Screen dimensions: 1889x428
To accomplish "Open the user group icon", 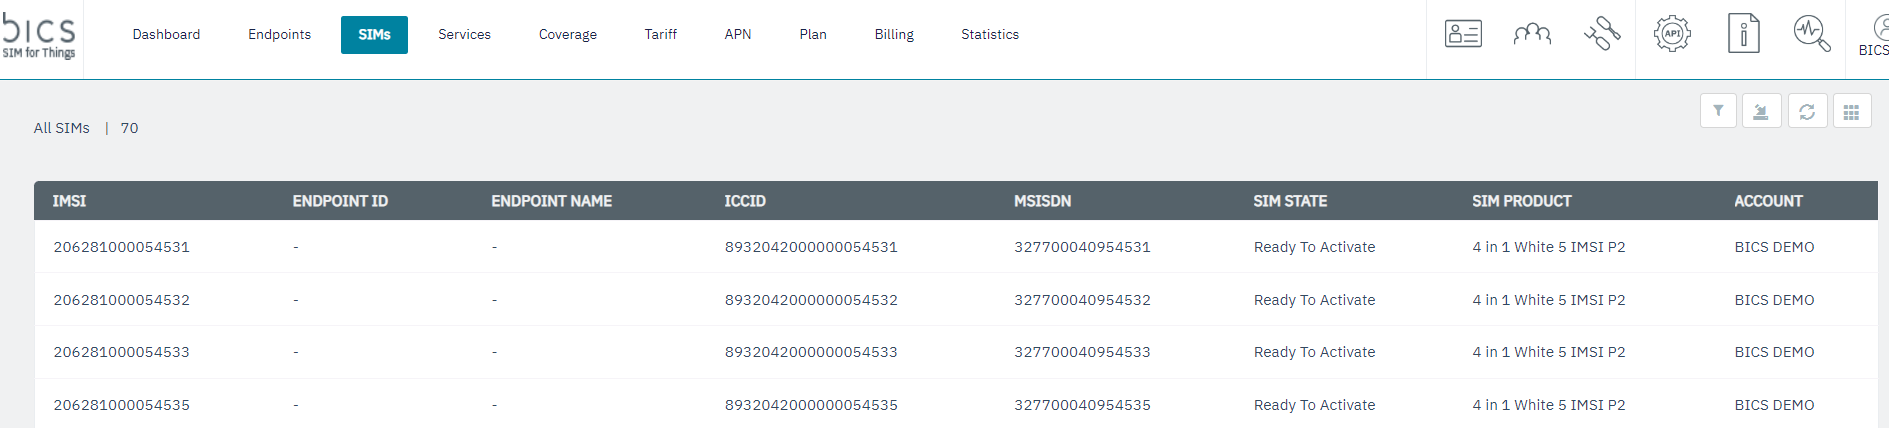I will click(x=1532, y=34).
